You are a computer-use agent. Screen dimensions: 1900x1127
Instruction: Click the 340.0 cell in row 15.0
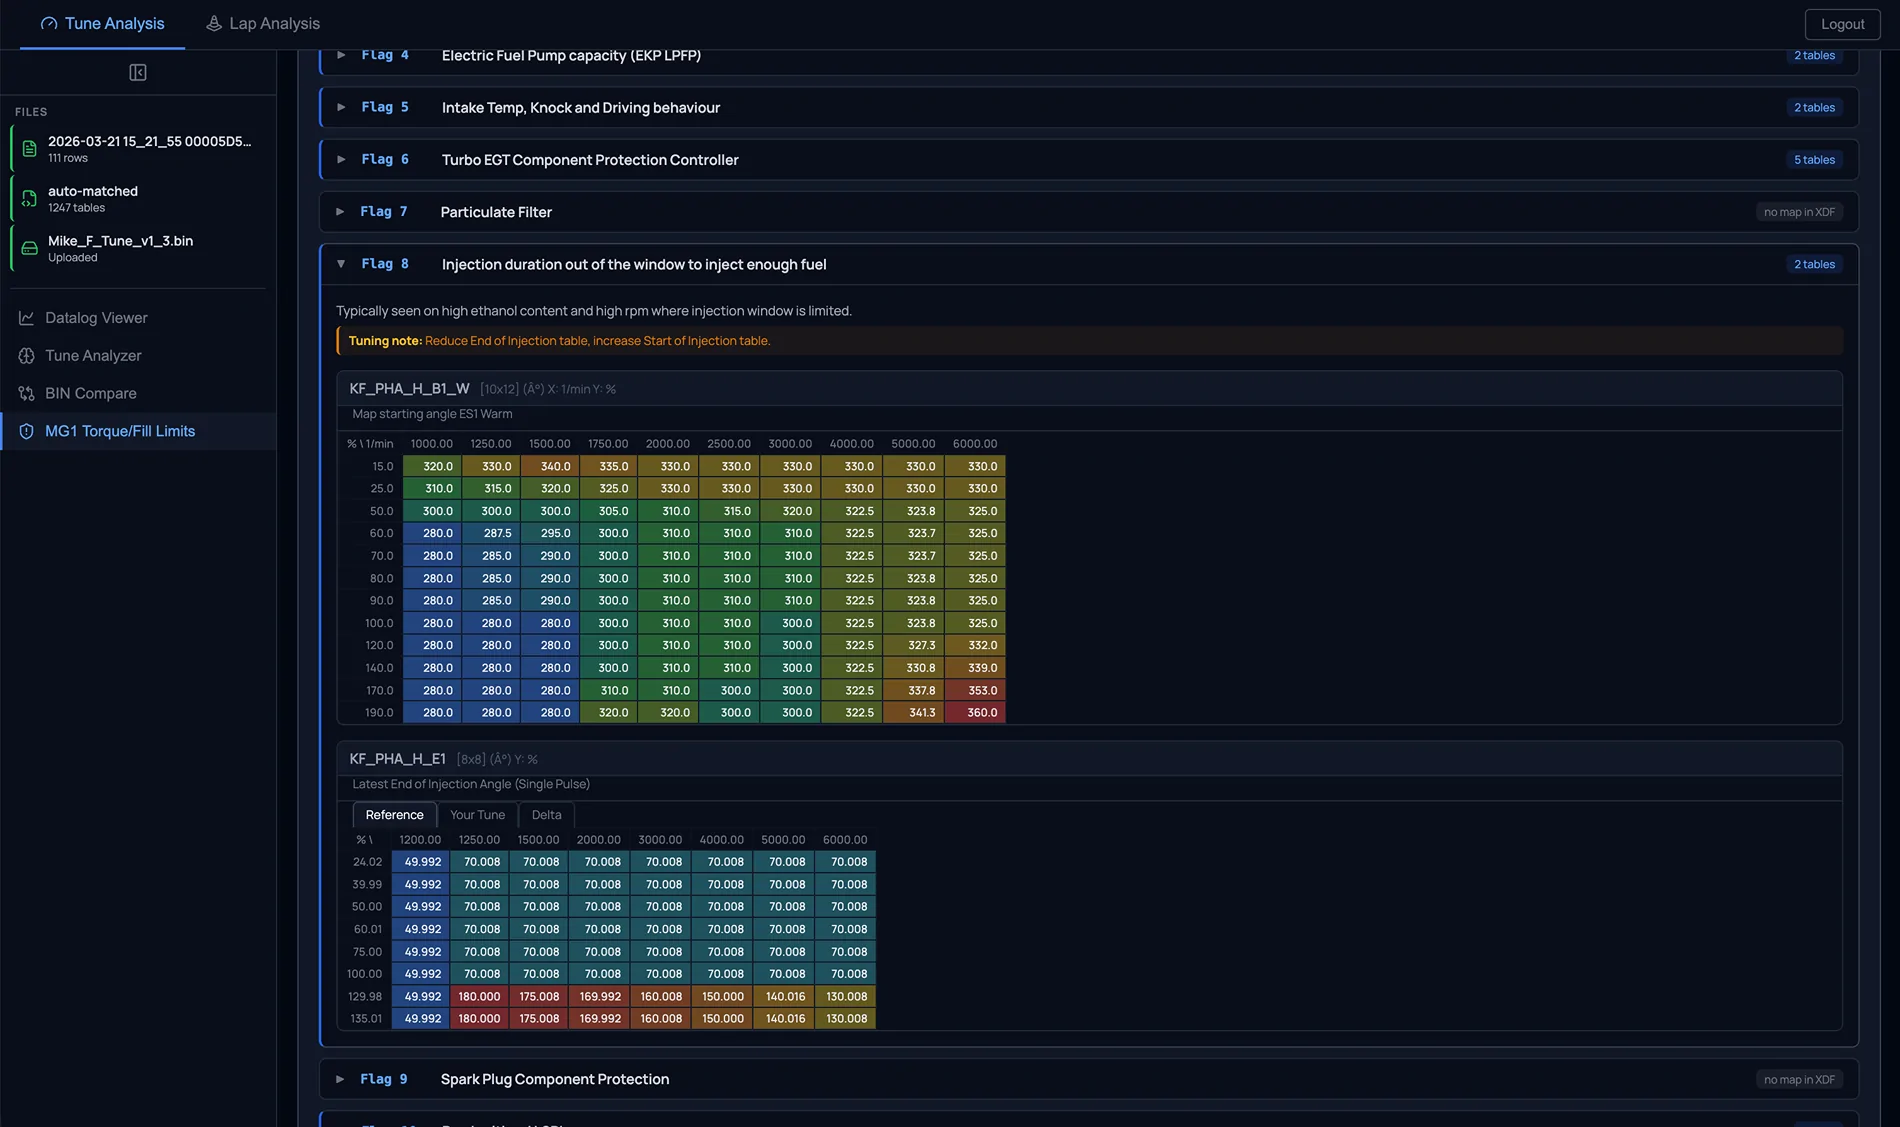point(549,467)
